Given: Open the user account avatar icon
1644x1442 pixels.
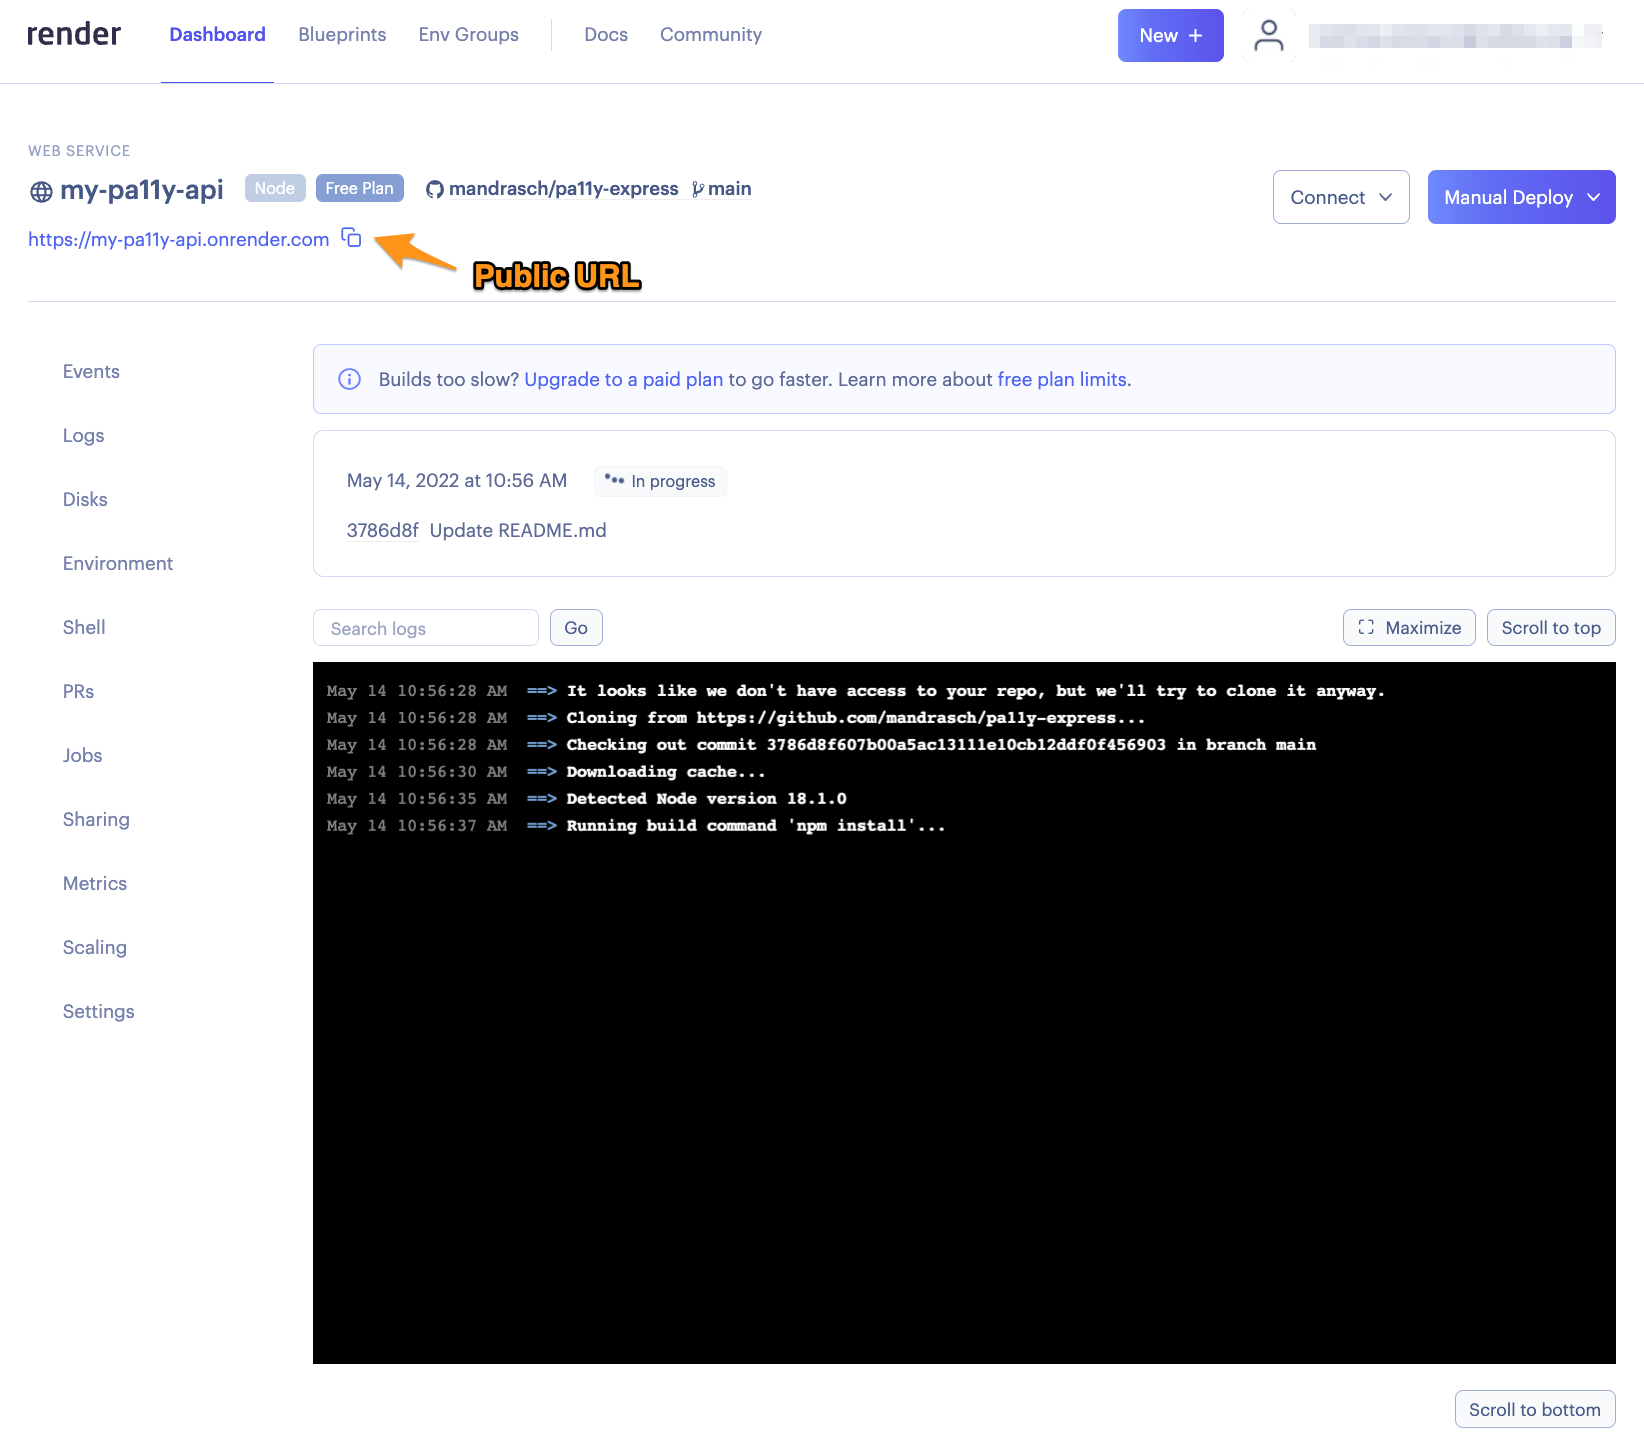Looking at the screenshot, I should click(1269, 36).
